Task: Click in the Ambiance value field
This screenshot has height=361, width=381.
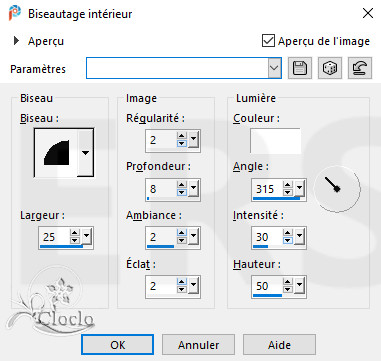Action: [161, 237]
